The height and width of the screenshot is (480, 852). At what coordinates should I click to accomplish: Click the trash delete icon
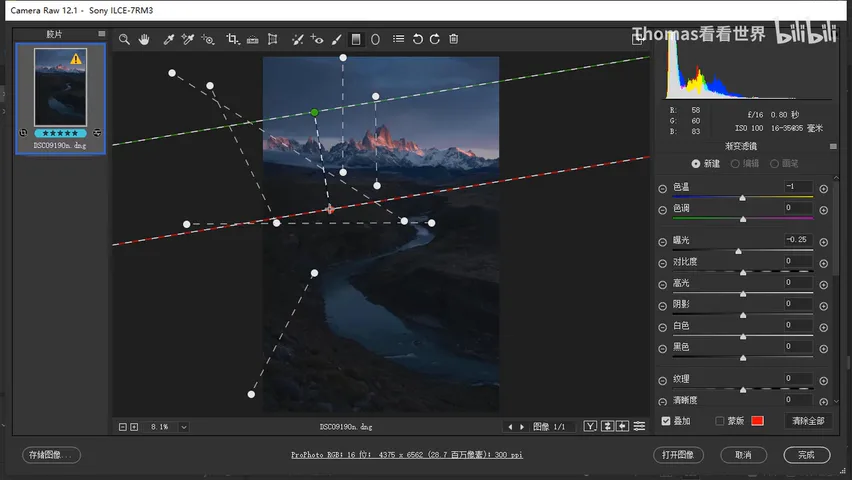(454, 39)
